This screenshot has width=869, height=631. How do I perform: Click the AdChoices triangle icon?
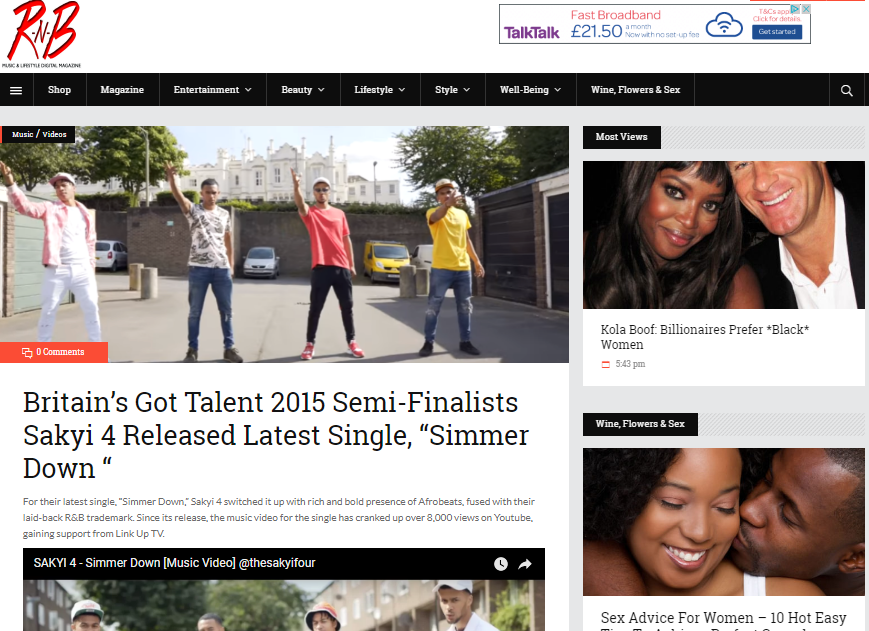click(x=795, y=9)
